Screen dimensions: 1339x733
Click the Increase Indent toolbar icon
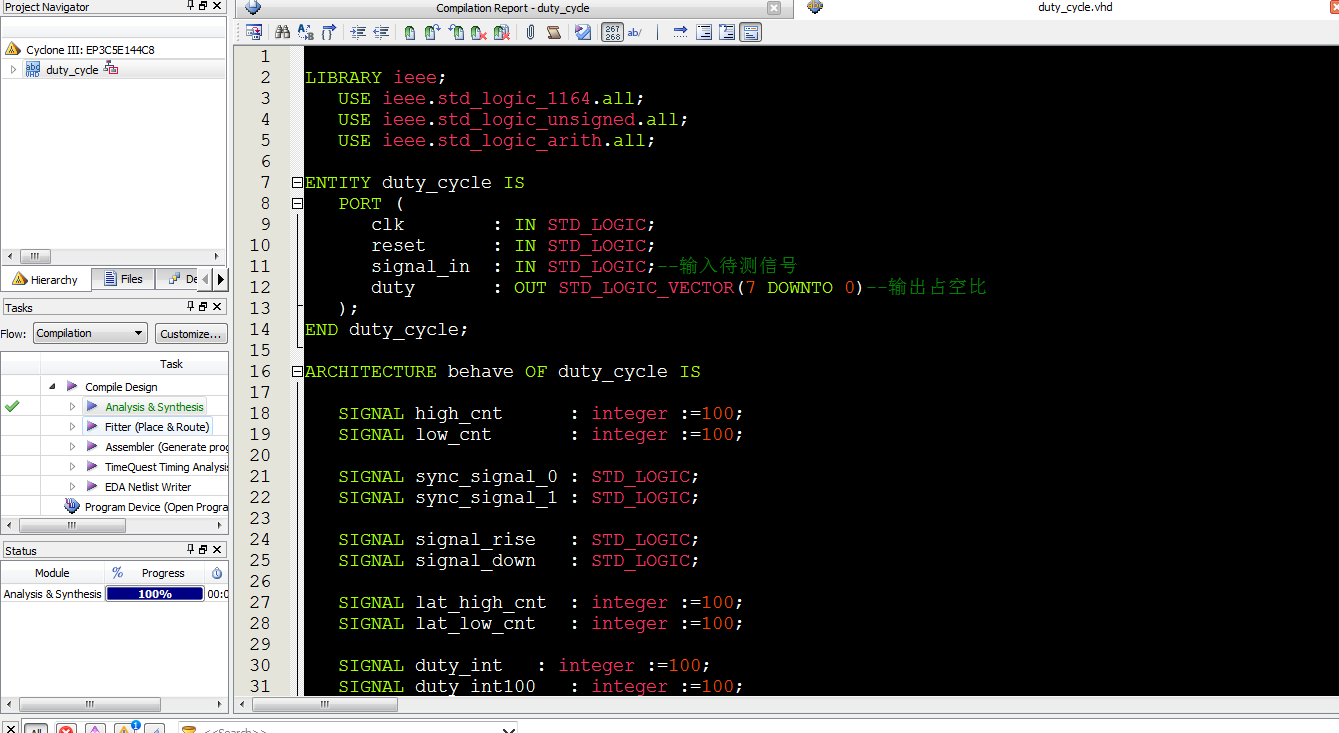point(358,32)
